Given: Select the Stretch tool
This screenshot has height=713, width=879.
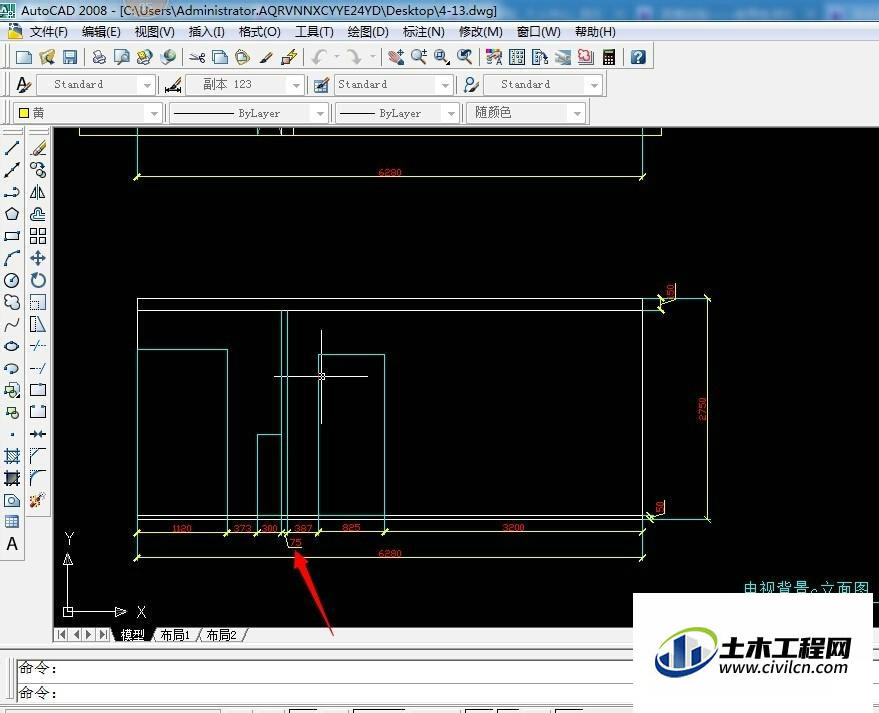Looking at the screenshot, I should [38, 324].
